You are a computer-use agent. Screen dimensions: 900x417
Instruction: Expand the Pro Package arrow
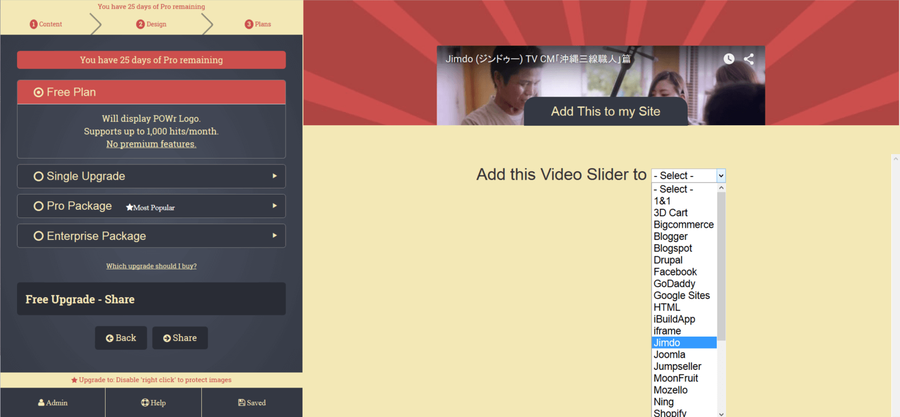274,206
